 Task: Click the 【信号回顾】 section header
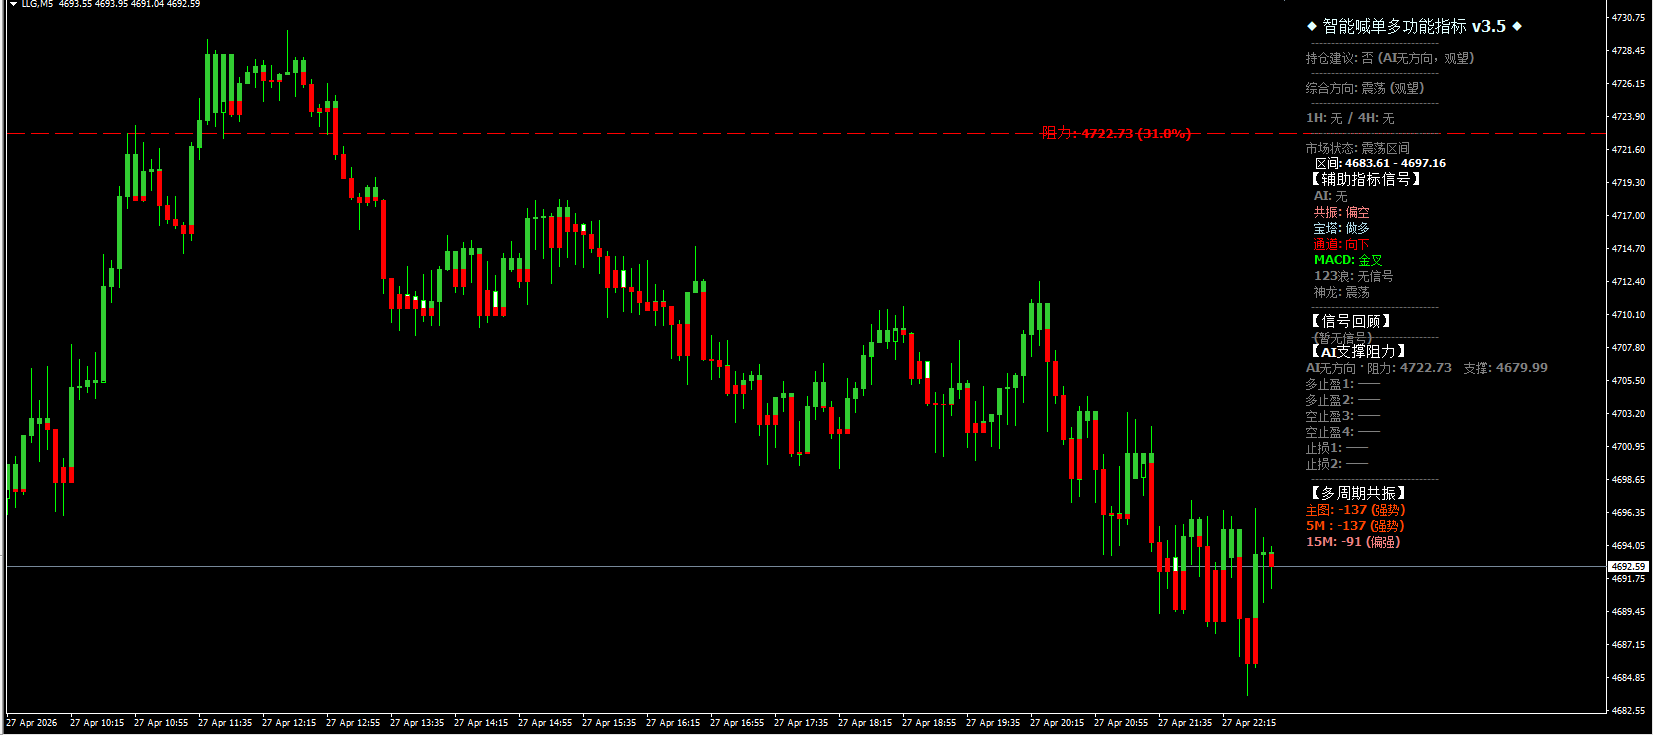click(x=1350, y=321)
